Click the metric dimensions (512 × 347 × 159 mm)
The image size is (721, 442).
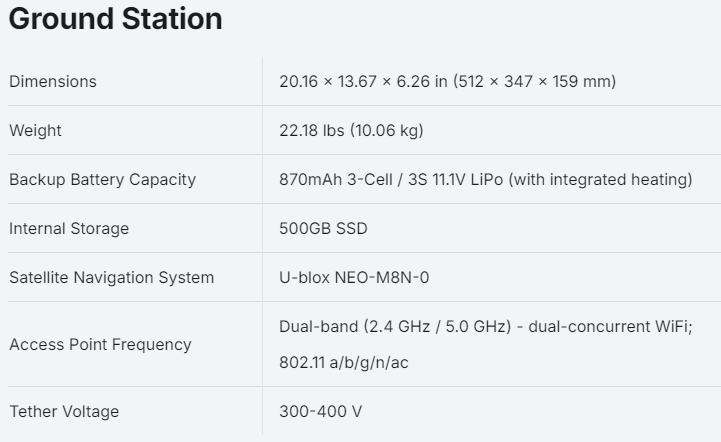(534, 81)
